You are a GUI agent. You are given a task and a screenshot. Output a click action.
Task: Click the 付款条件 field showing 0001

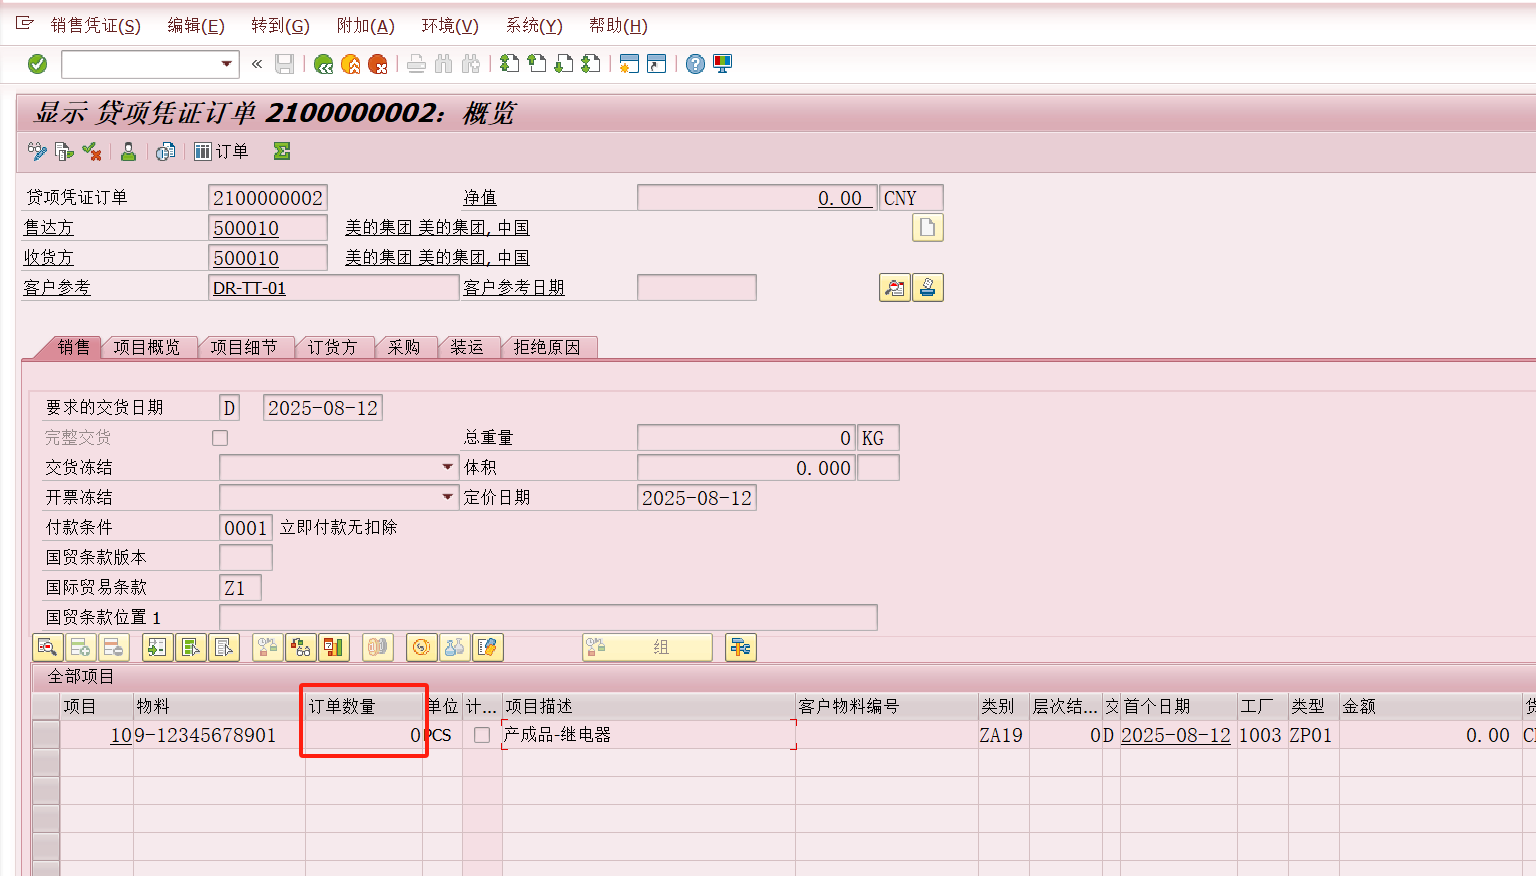[x=246, y=528]
